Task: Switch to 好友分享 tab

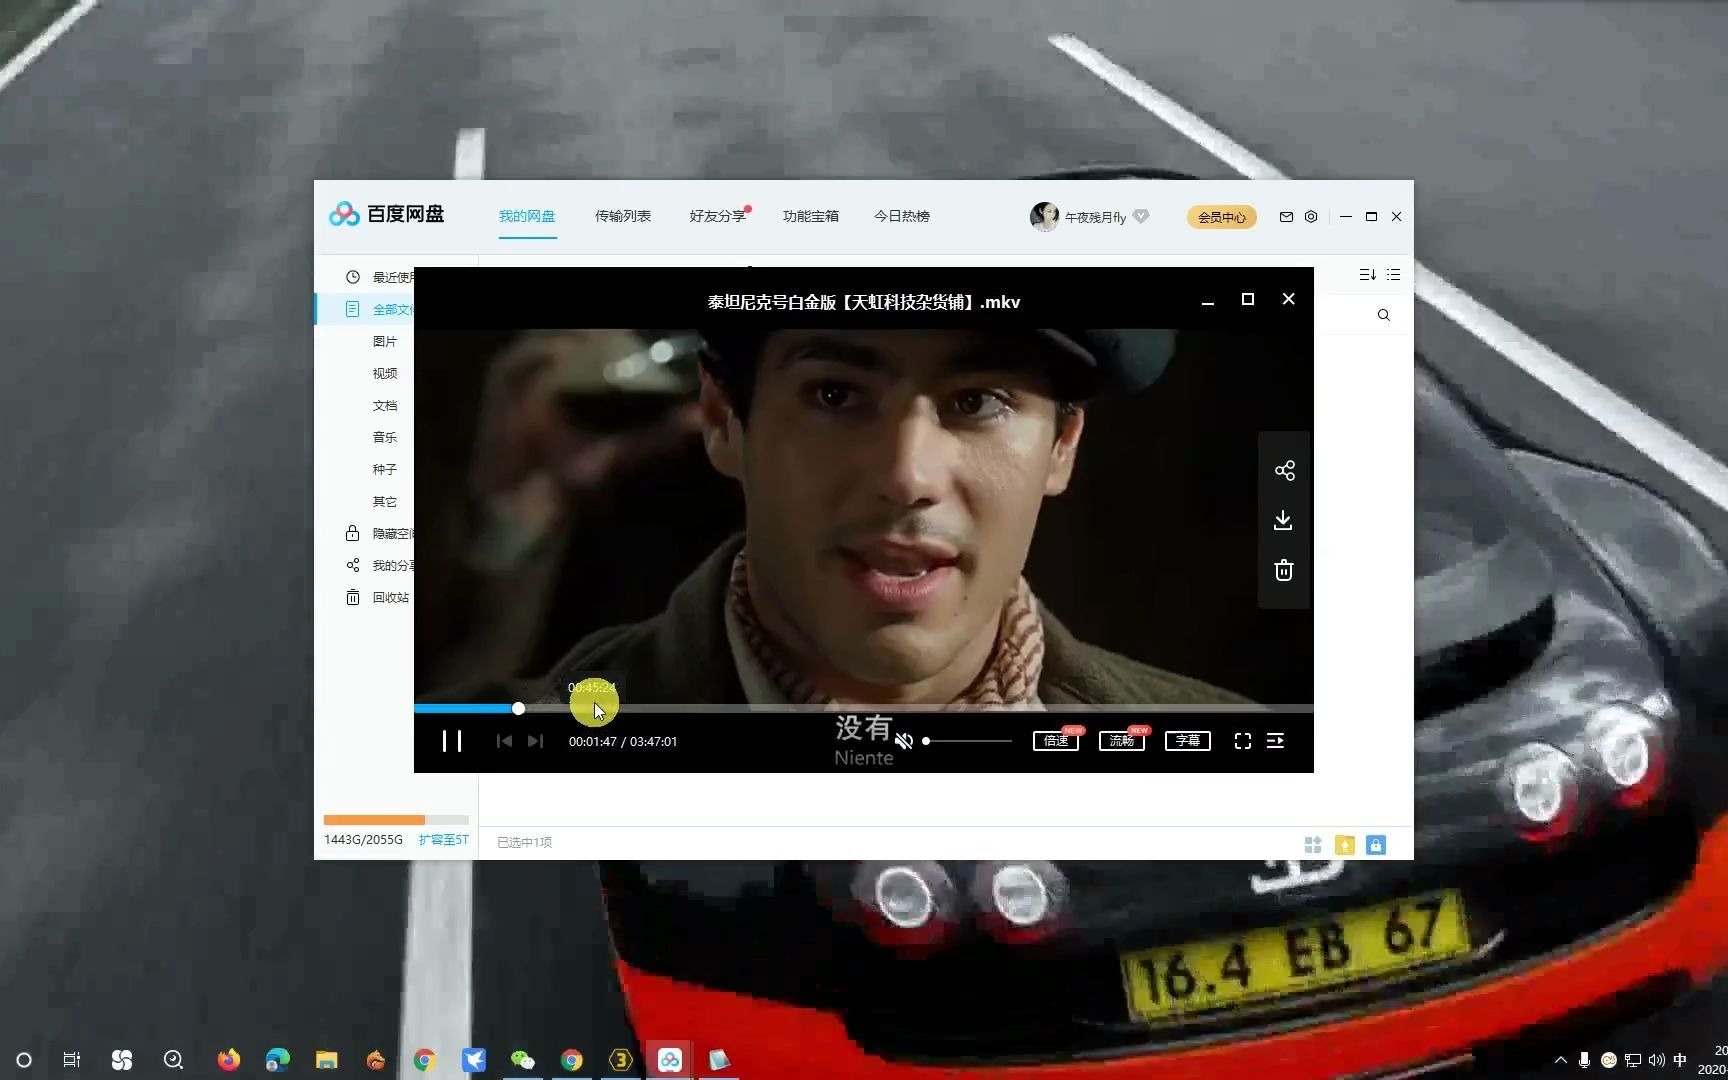Action: point(718,216)
